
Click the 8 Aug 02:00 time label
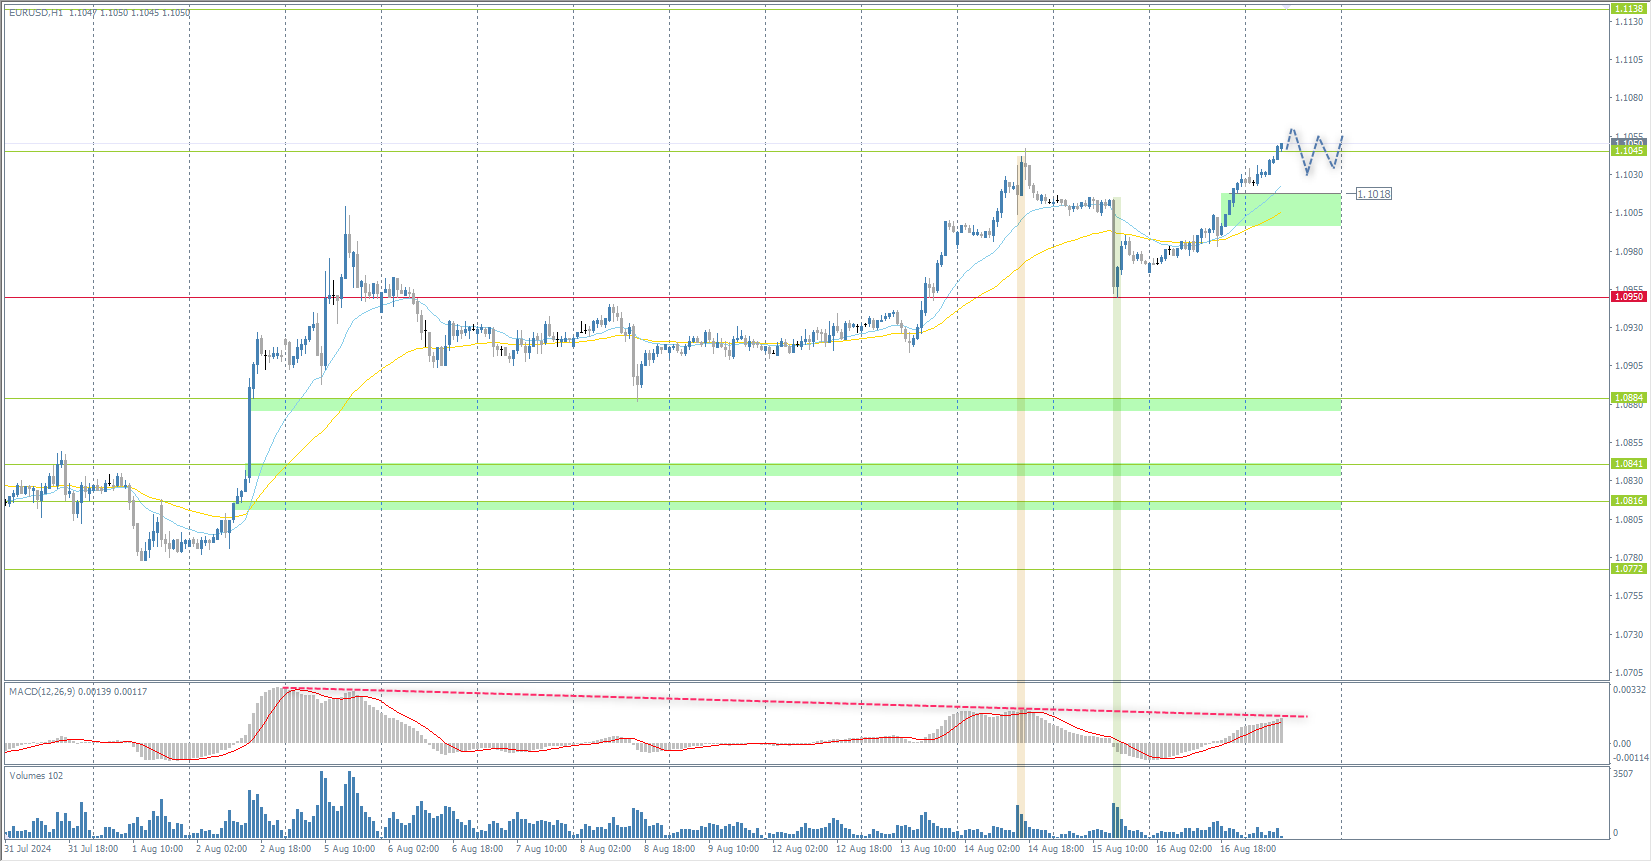point(606,849)
